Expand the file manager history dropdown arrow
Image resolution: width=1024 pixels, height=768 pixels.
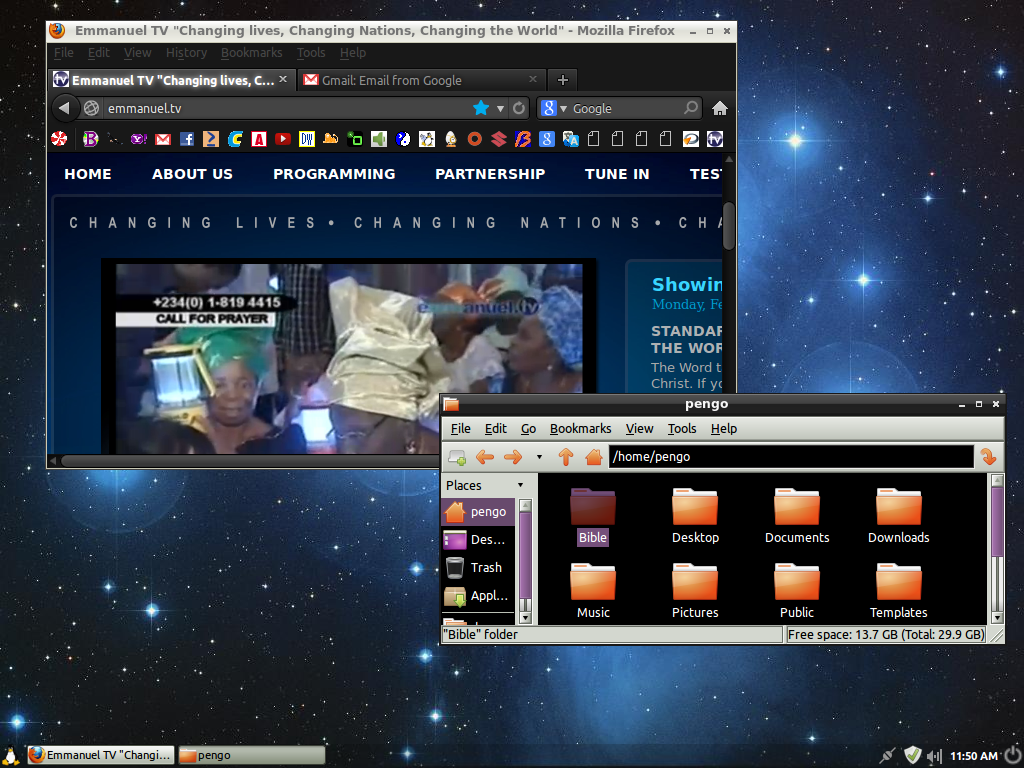tap(539, 457)
